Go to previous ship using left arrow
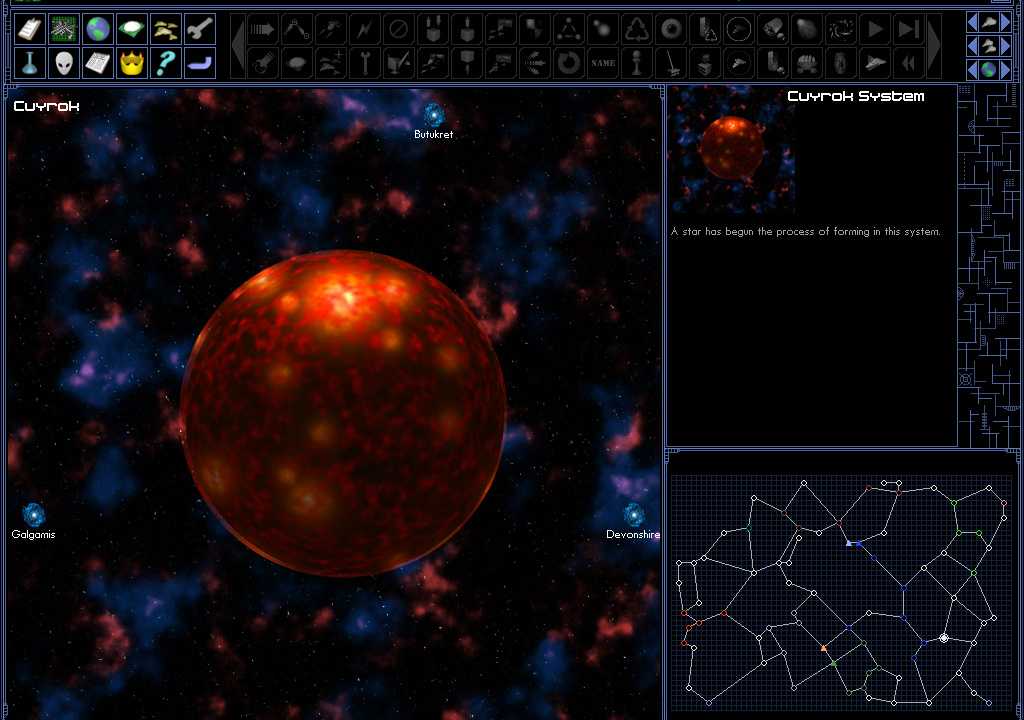 click(972, 22)
